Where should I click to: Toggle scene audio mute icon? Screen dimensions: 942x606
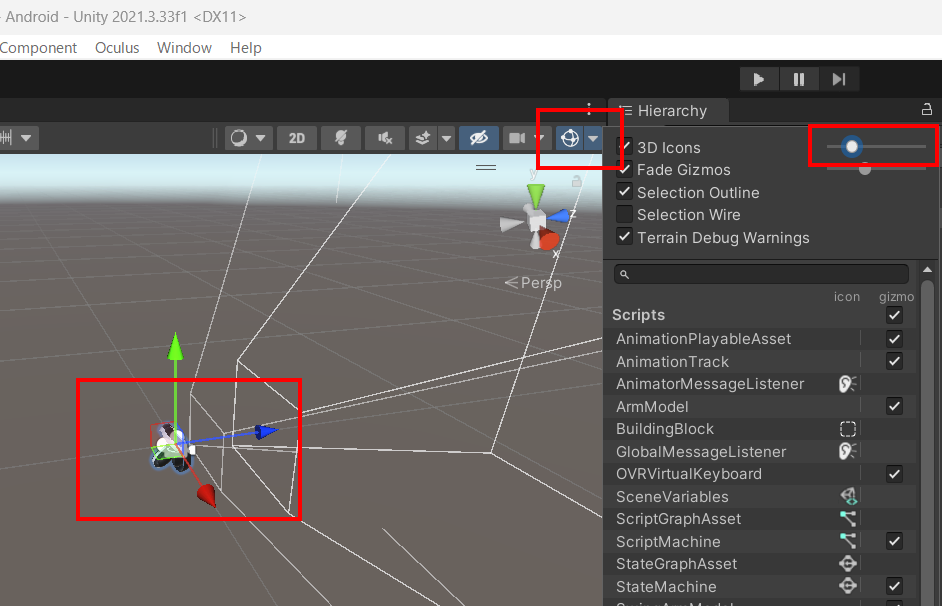[x=385, y=138]
